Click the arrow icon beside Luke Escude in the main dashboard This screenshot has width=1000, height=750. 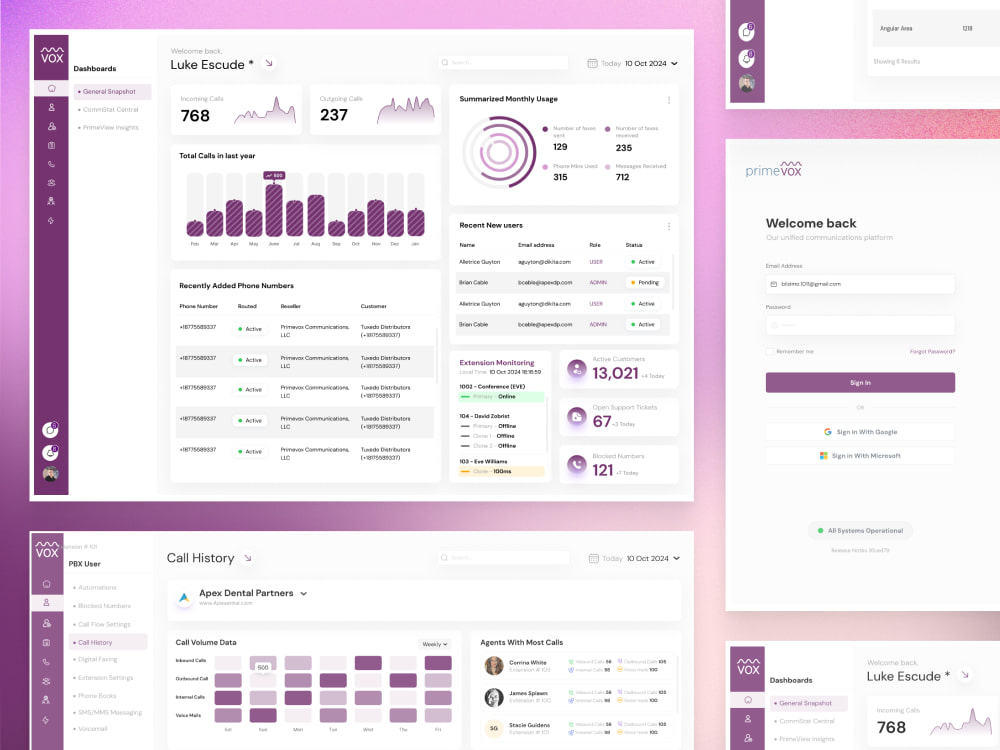click(269, 63)
